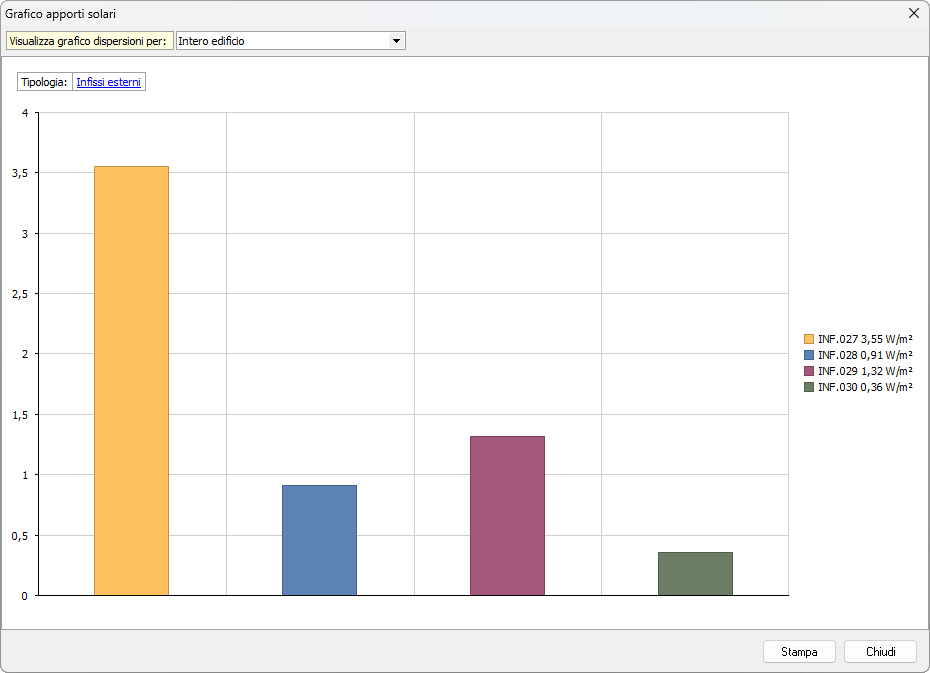The height and width of the screenshot is (673, 930).
Task: Click the purple INF.029 legend swatch
Action: [809, 371]
